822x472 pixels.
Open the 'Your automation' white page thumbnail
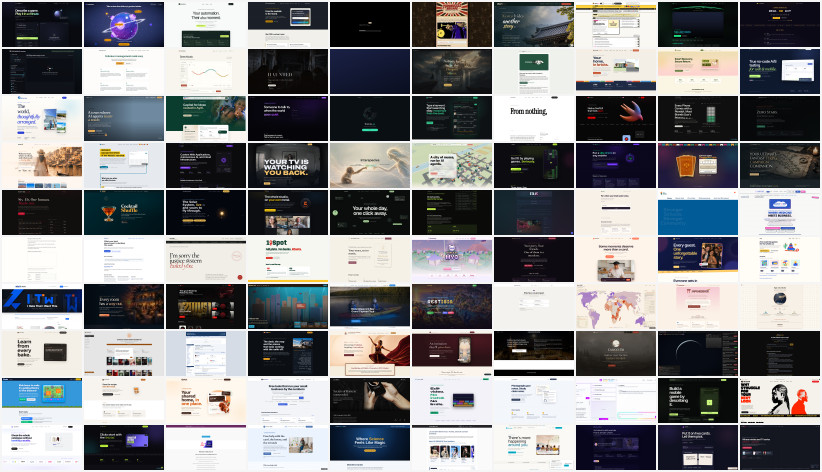[x=206, y=24]
